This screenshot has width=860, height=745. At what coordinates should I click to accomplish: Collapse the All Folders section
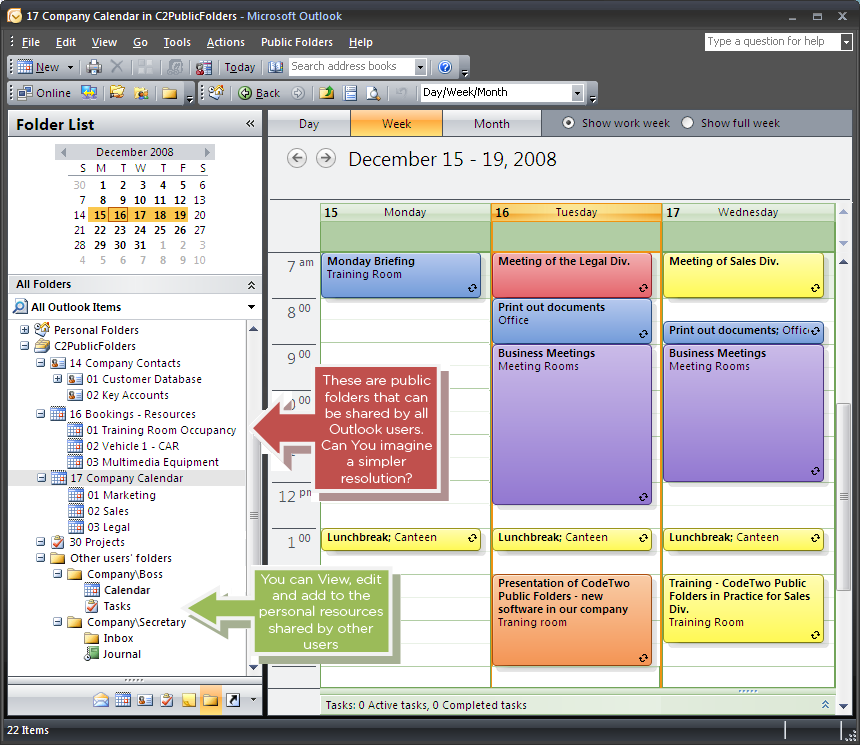tap(251, 285)
